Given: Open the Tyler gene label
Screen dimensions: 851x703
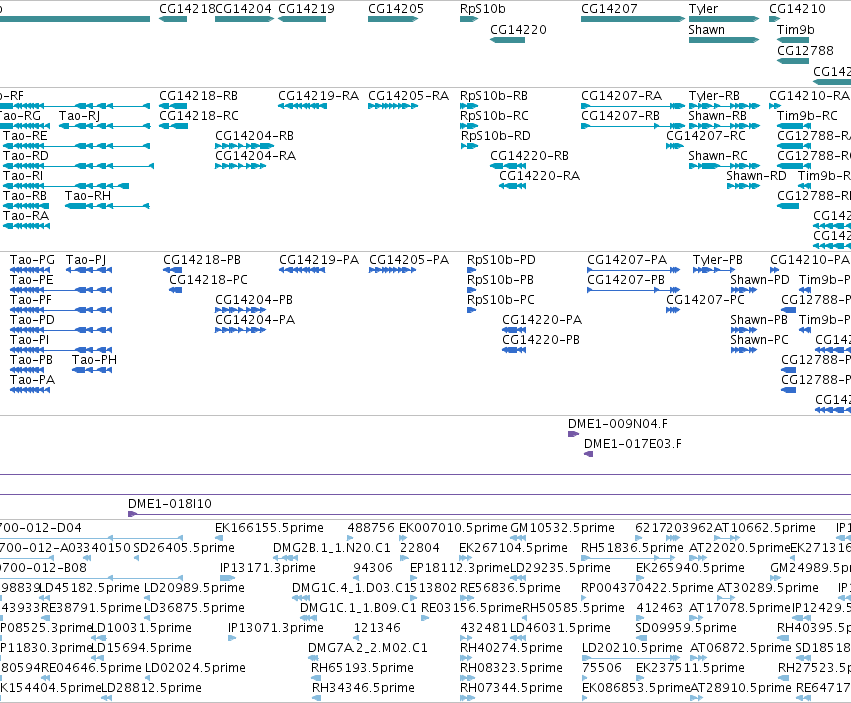Looking at the screenshot, I should pos(703,9).
